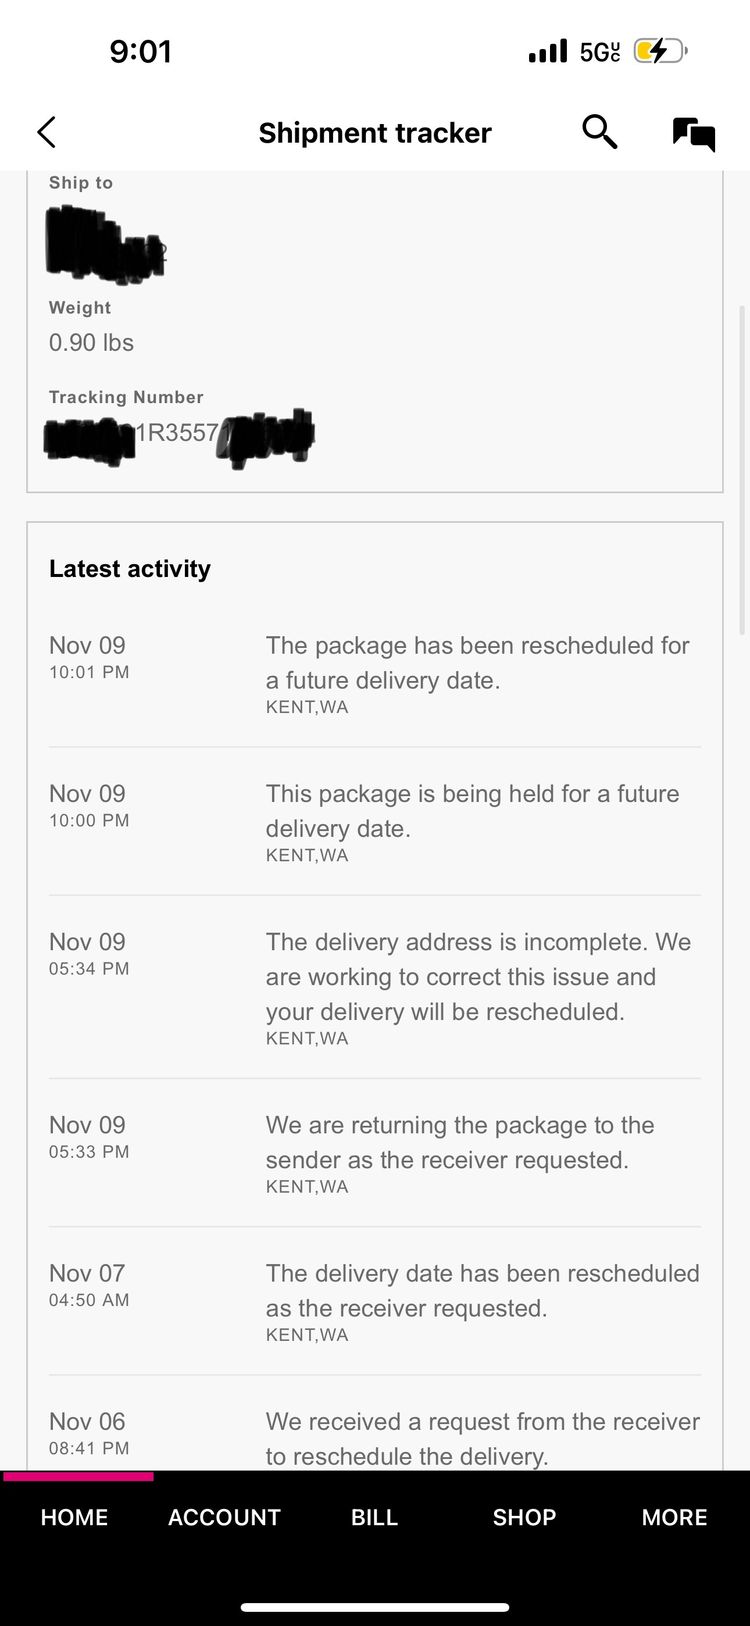Image resolution: width=750 pixels, height=1626 pixels.
Task: Select the 'returning the package to sender' entry
Action: coord(375,1154)
